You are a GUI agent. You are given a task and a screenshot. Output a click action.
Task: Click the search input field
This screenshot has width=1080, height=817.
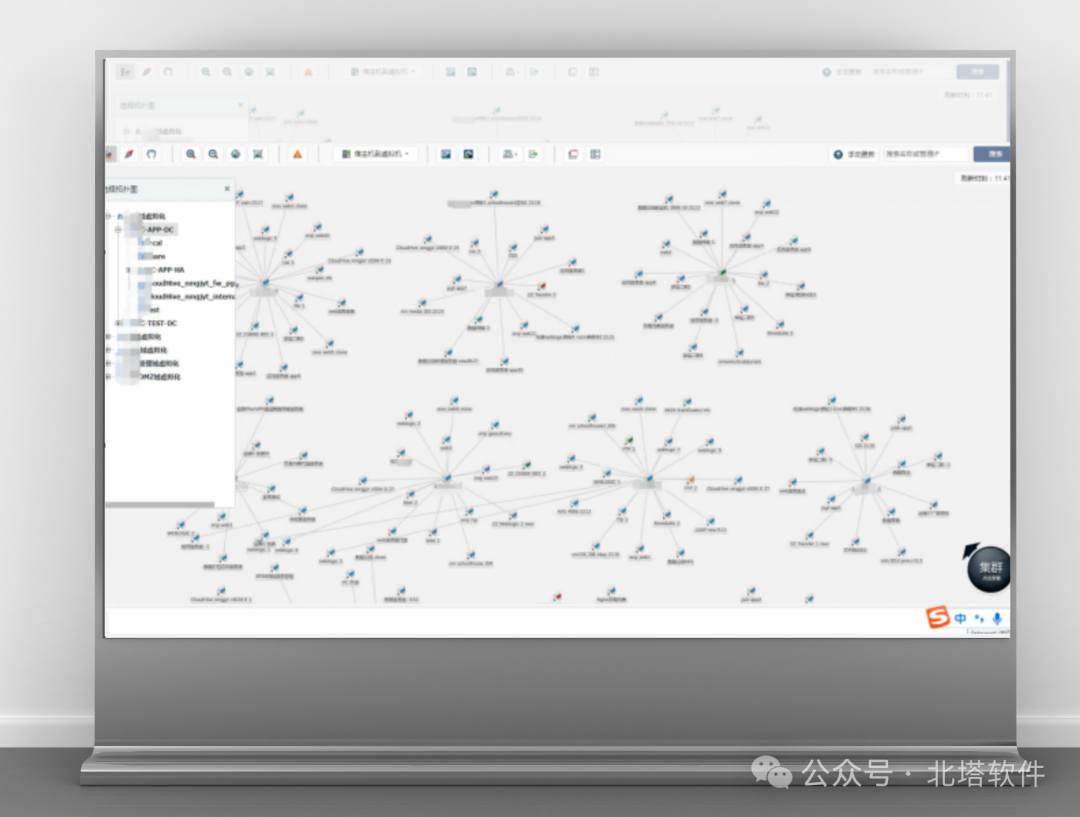(926, 154)
